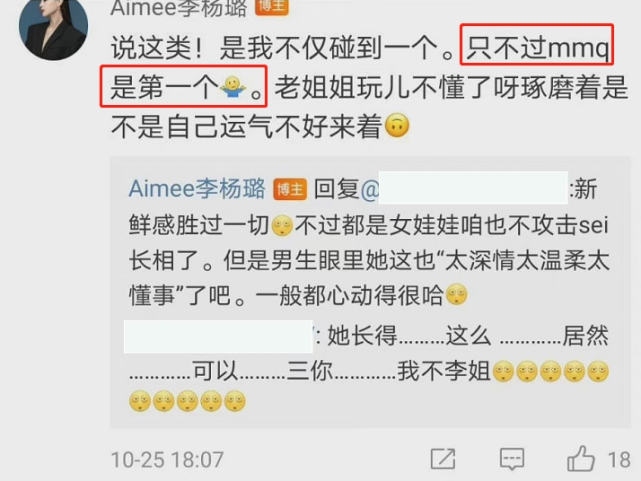The width and height of the screenshot is (641, 481).
Task: Tap the 18 likes count
Action: 619,460
